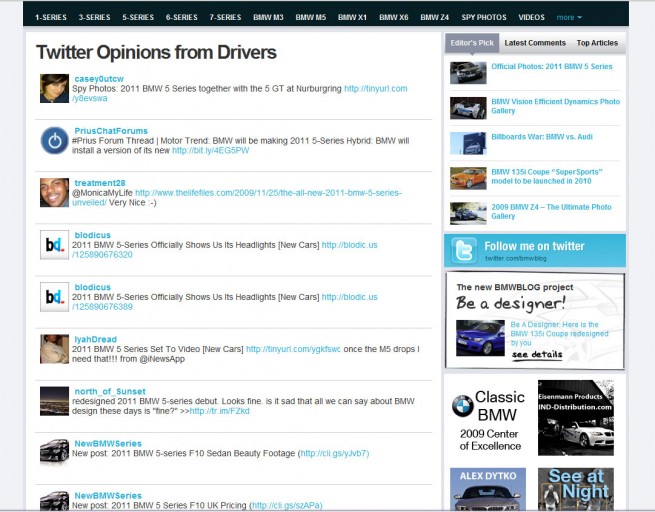Click 2009 BMW Z4 gallery thumbnail

coord(468,213)
